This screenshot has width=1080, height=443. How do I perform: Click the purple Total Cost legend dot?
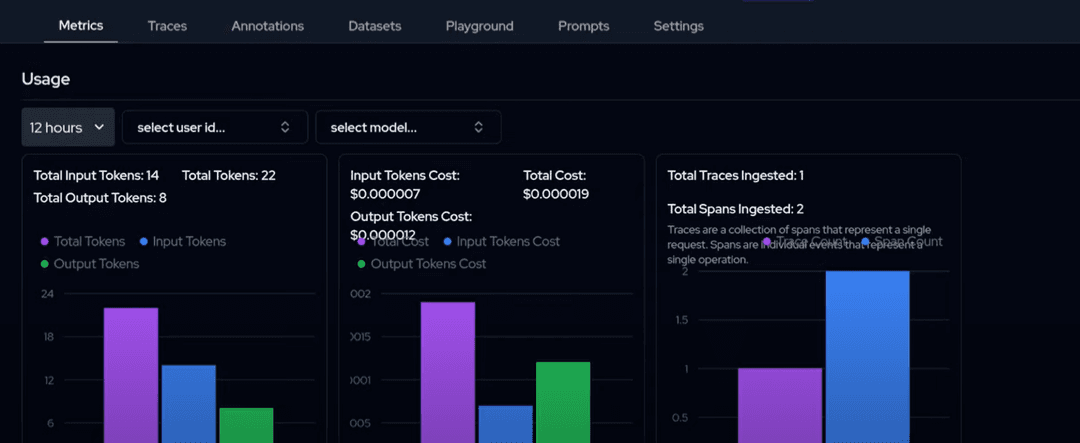click(x=361, y=242)
